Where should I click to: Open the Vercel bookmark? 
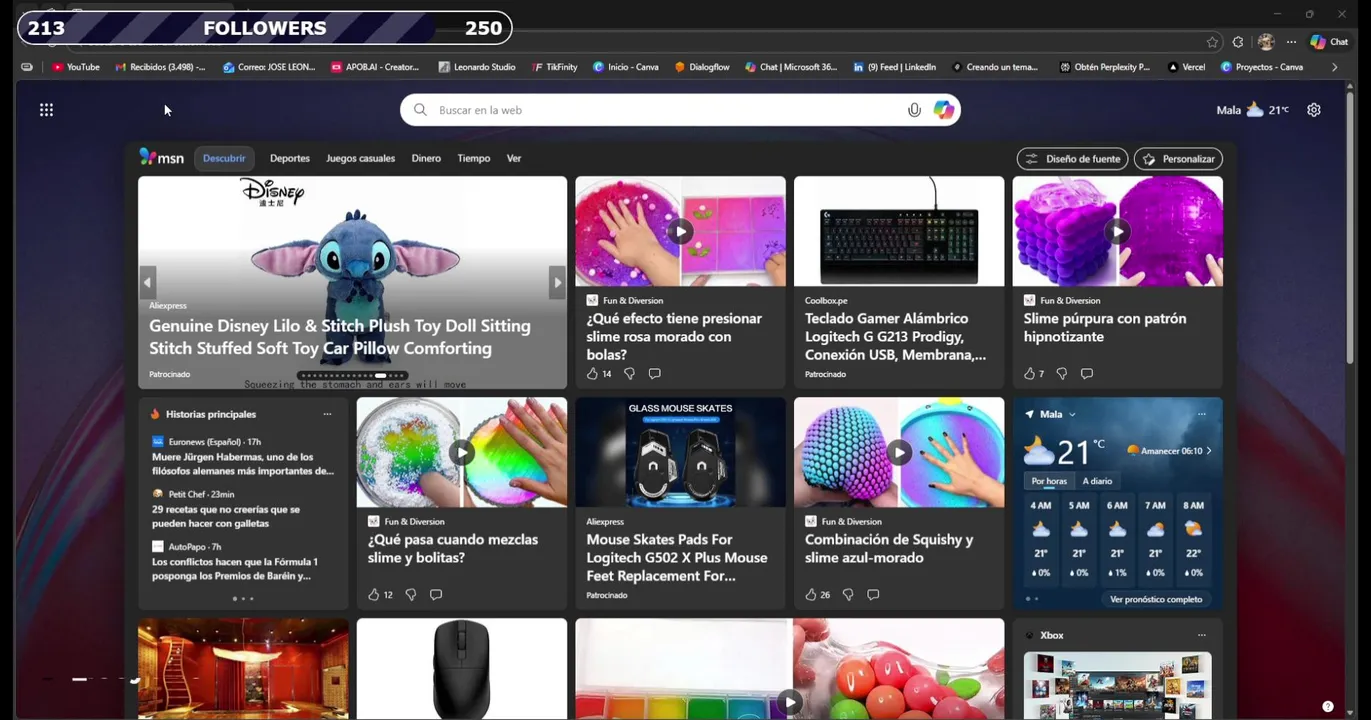point(1186,67)
